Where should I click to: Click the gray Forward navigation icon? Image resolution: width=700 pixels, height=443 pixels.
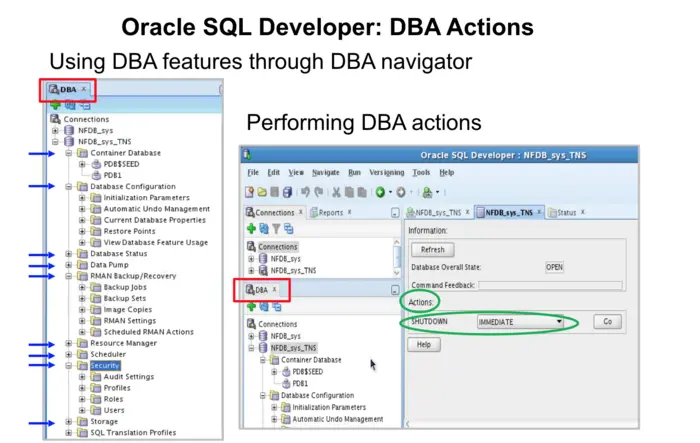pyautogui.click(x=401, y=192)
